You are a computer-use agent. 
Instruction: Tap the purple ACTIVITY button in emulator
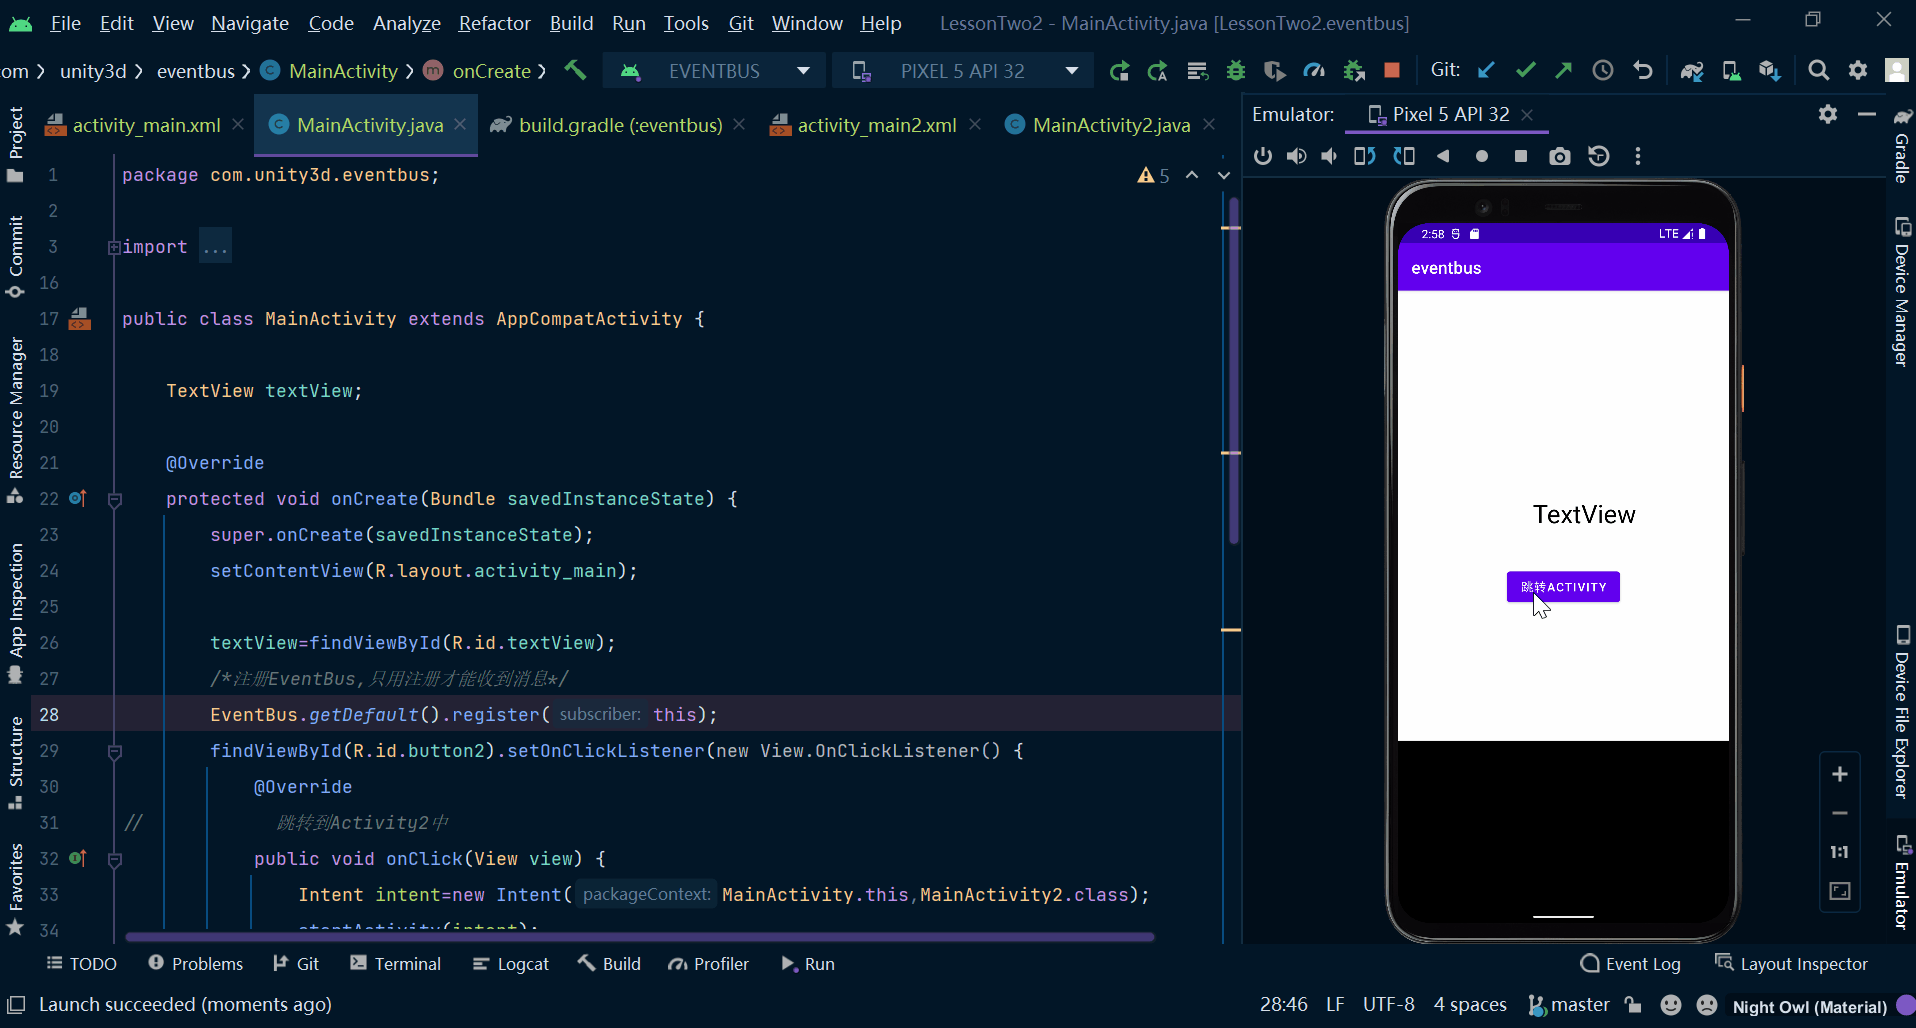1563,587
